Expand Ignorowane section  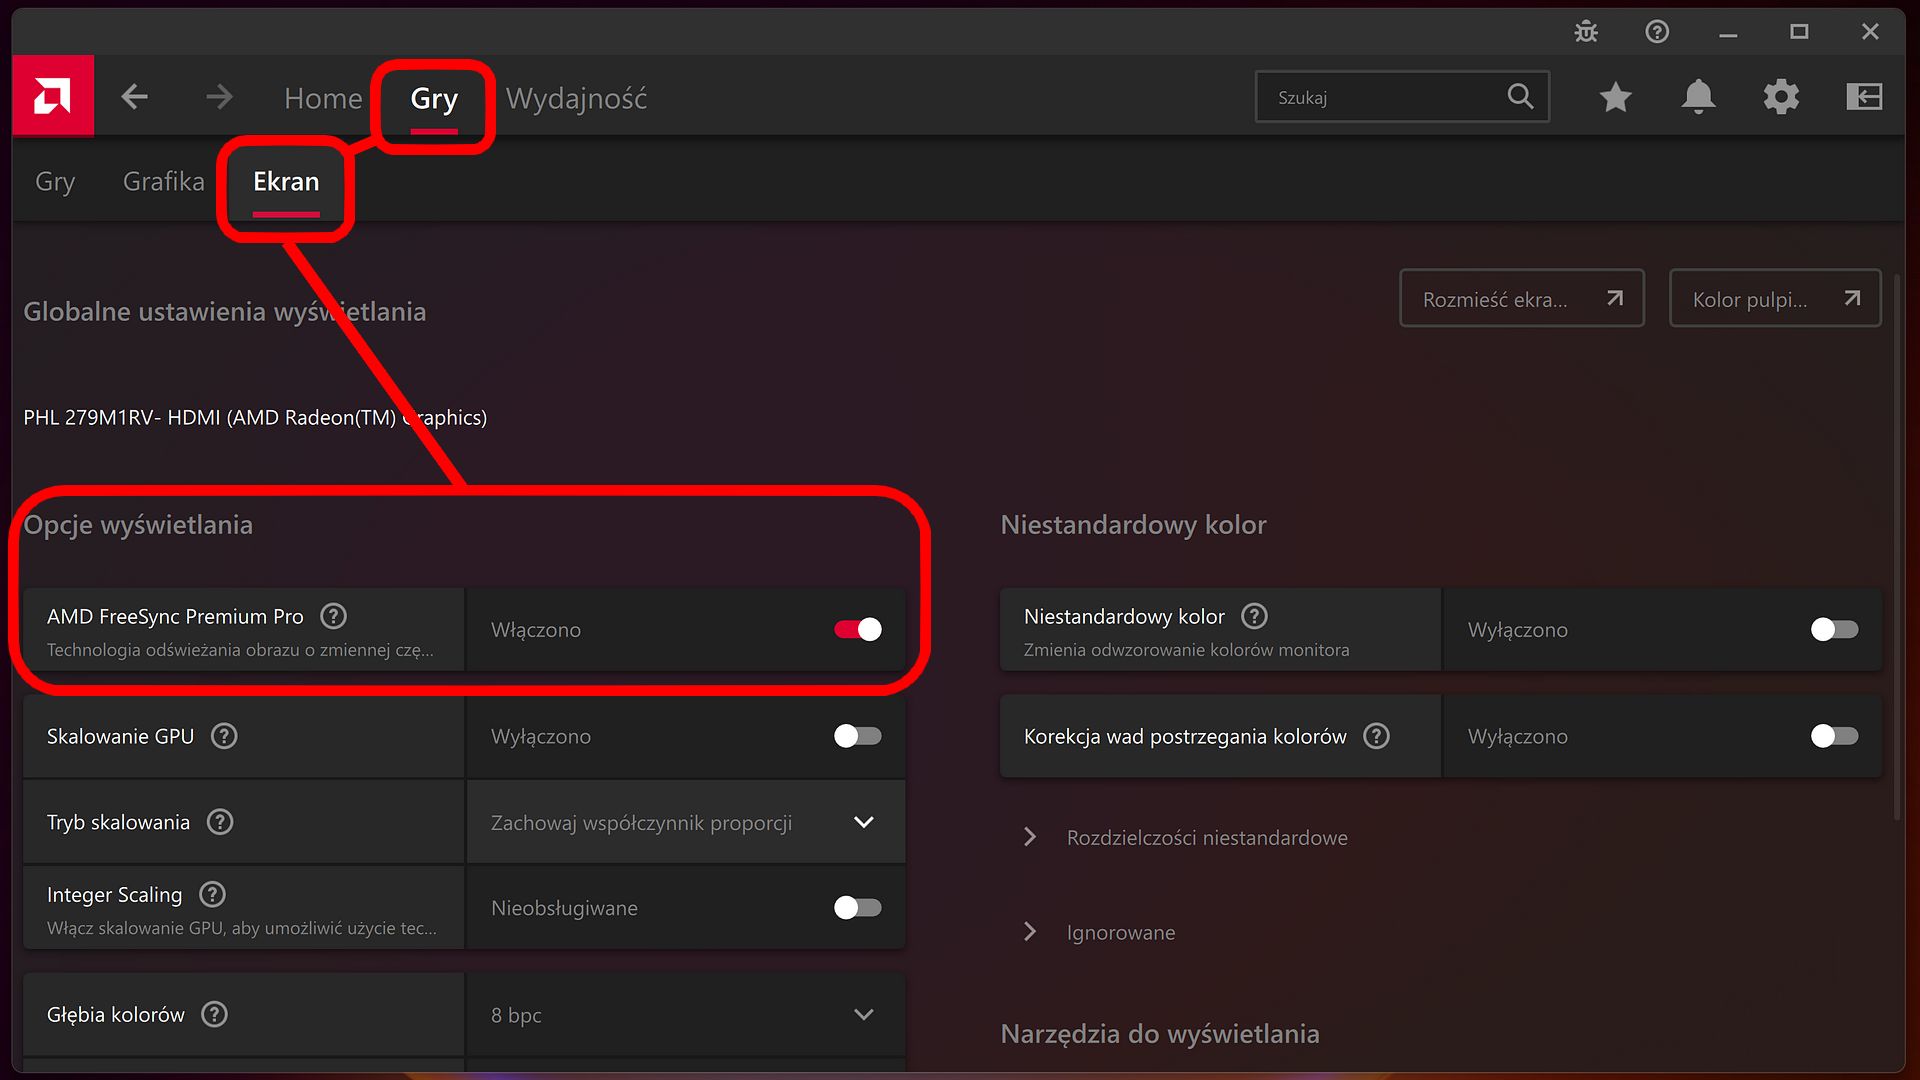[x=1100, y=932]
